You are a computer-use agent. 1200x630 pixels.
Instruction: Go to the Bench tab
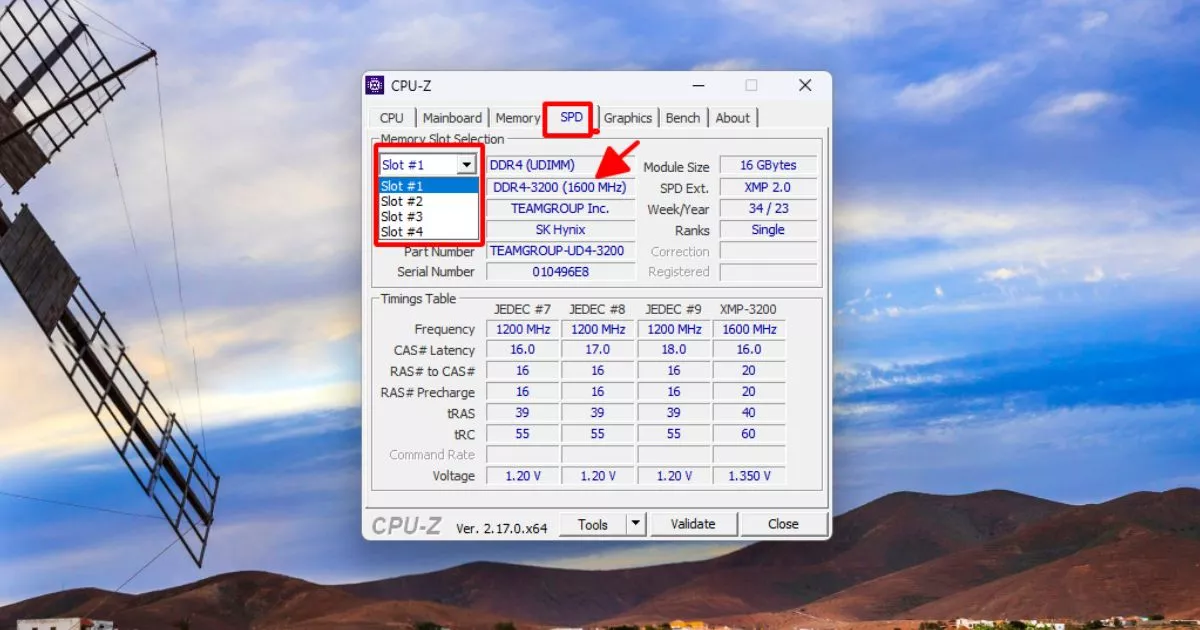click(x=683, y=117)
